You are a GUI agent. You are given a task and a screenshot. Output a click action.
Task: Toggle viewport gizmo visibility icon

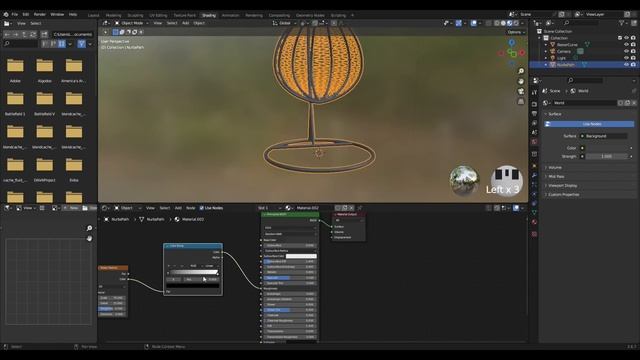click(459, 23)
